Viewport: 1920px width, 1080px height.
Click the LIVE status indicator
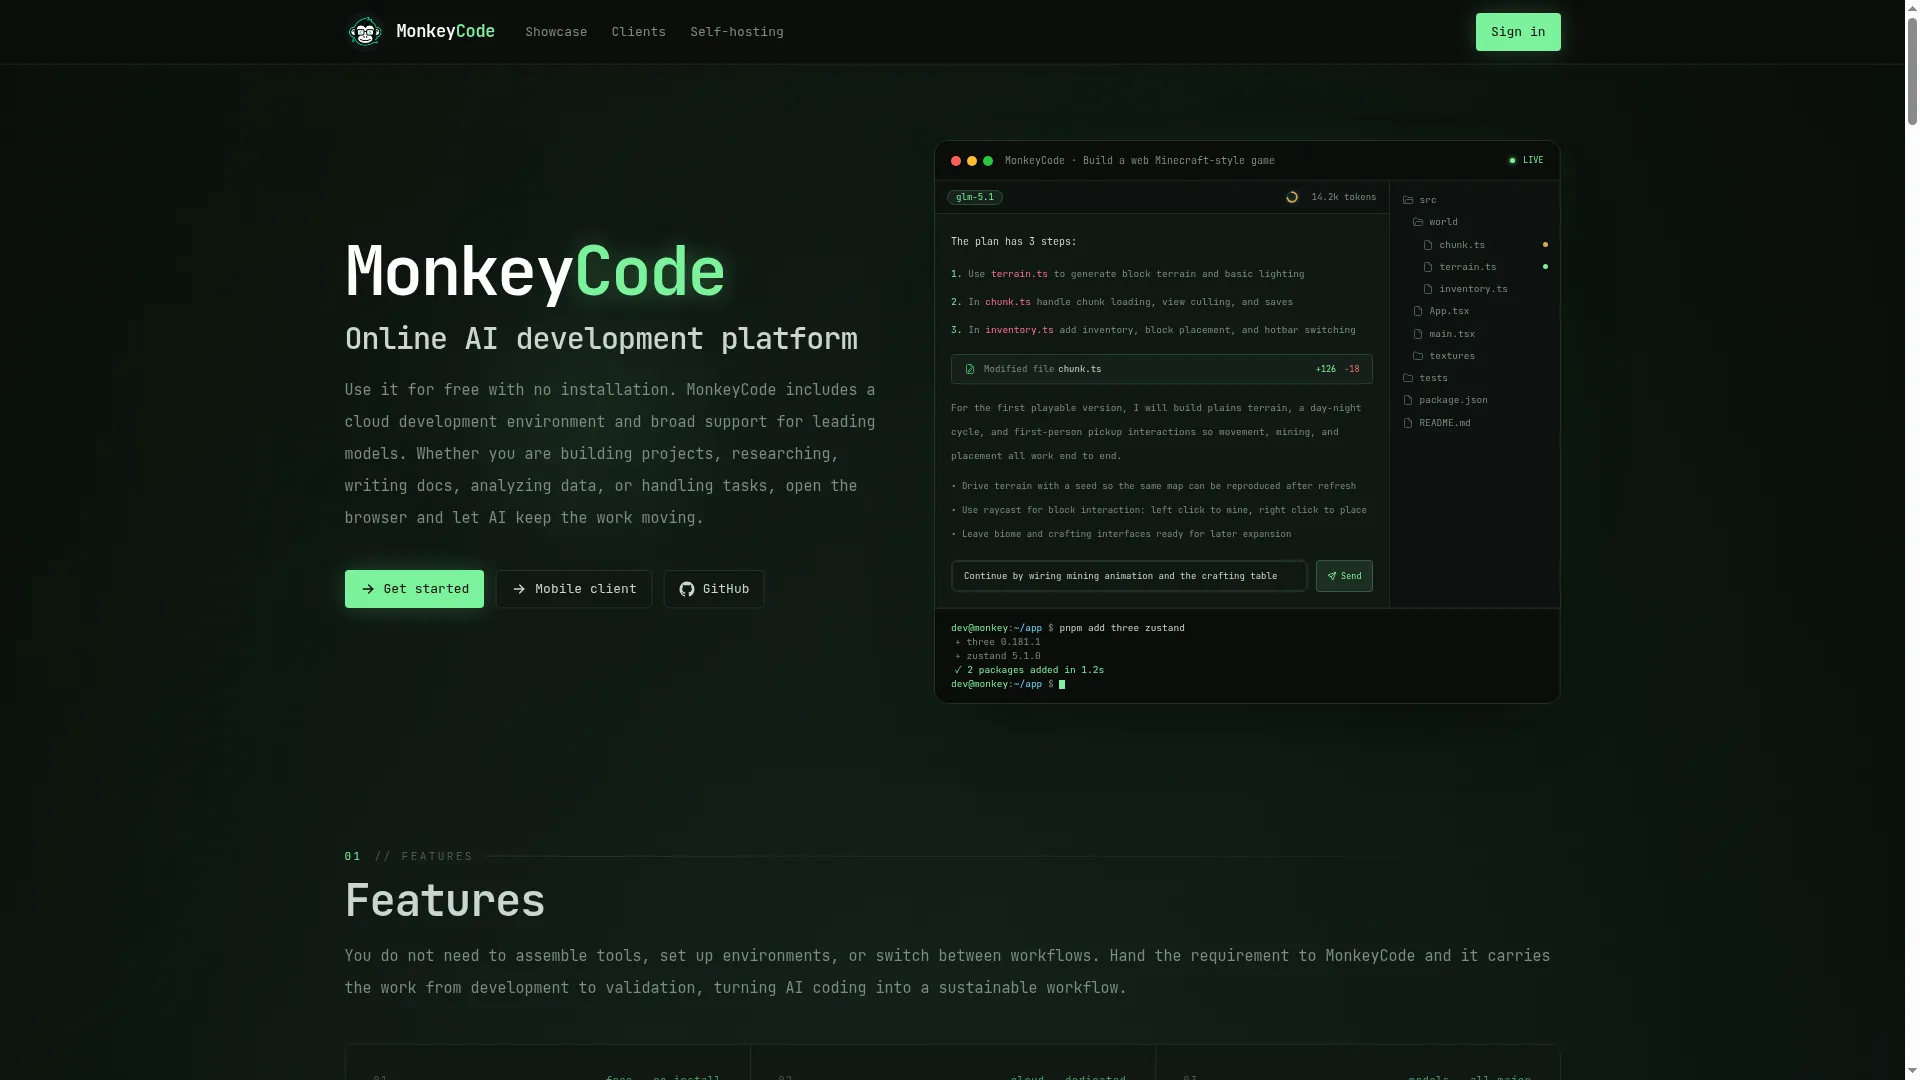coord(1526,160)
